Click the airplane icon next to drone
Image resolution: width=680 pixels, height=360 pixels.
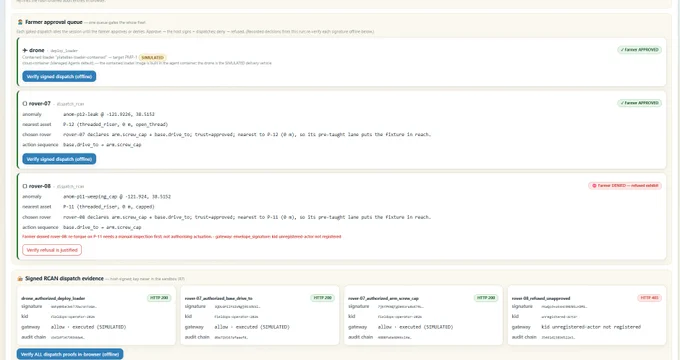(x=25, y=50)
